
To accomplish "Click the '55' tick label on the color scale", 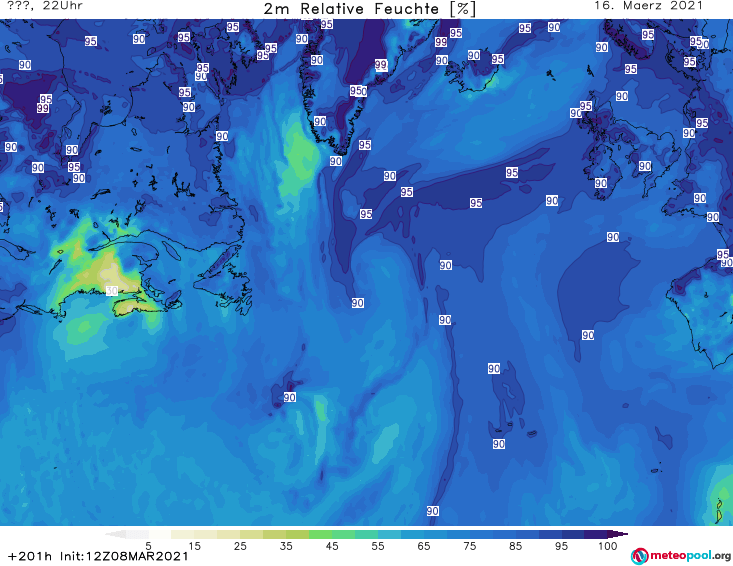I will 378,546.
